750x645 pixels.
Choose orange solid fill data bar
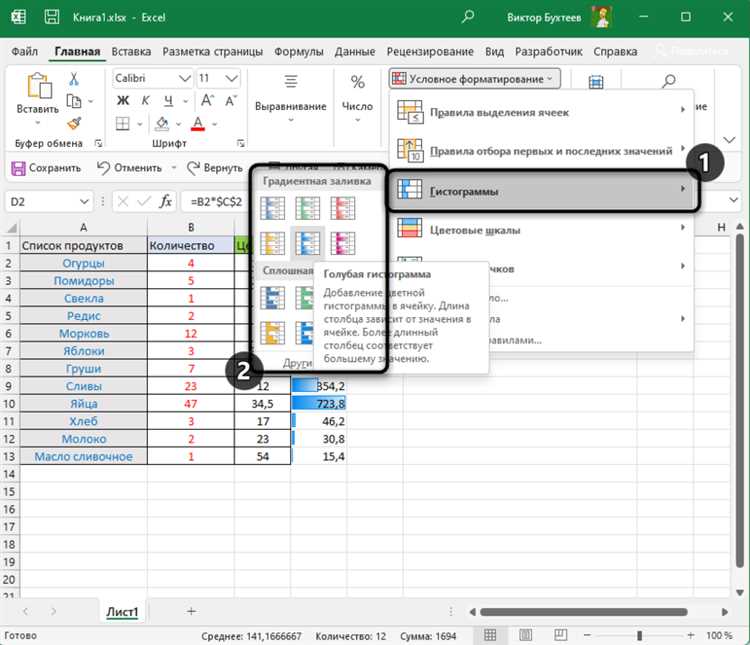[x=272, y=333]
